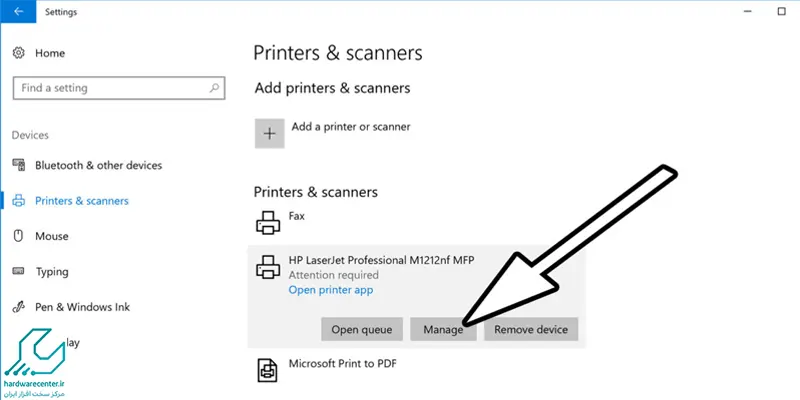
Task: Click the back arrow in Settings title bar
Action: [18, 12]
